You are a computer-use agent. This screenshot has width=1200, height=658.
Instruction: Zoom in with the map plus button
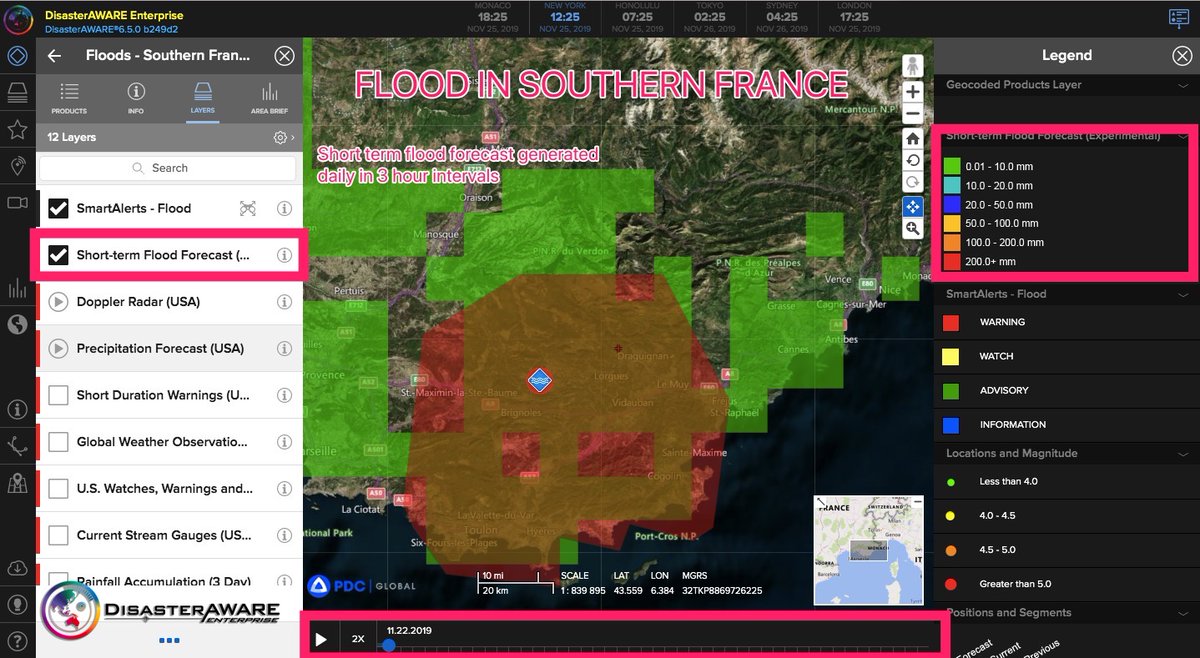tap(913, 91)
